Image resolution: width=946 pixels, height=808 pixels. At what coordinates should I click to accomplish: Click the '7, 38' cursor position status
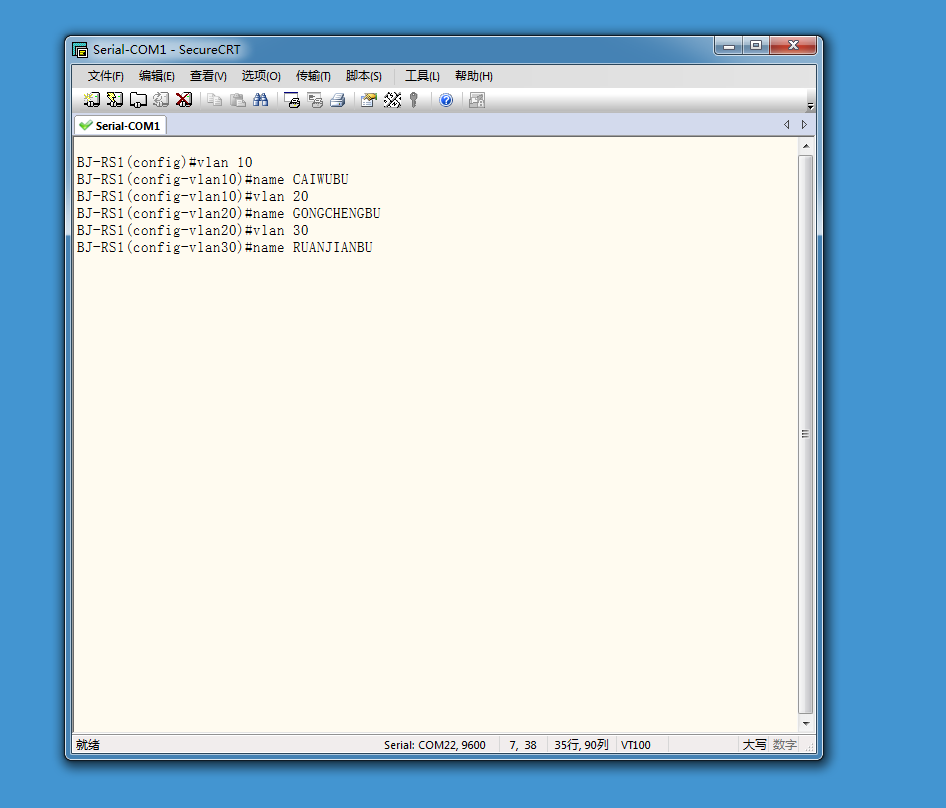coord(522,745)
